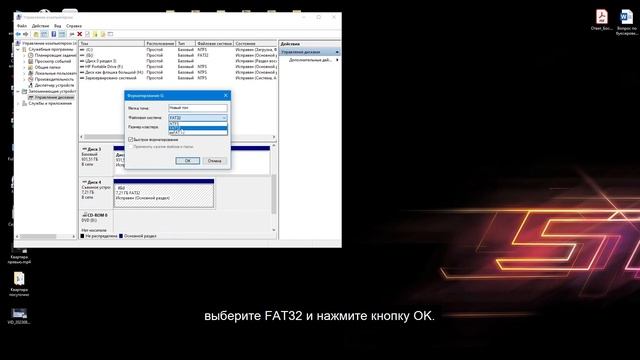This screenshot has width=640, height=360.
Task: Toggle the Быстрое форматирование checkbox
Action: click(131, 140)
